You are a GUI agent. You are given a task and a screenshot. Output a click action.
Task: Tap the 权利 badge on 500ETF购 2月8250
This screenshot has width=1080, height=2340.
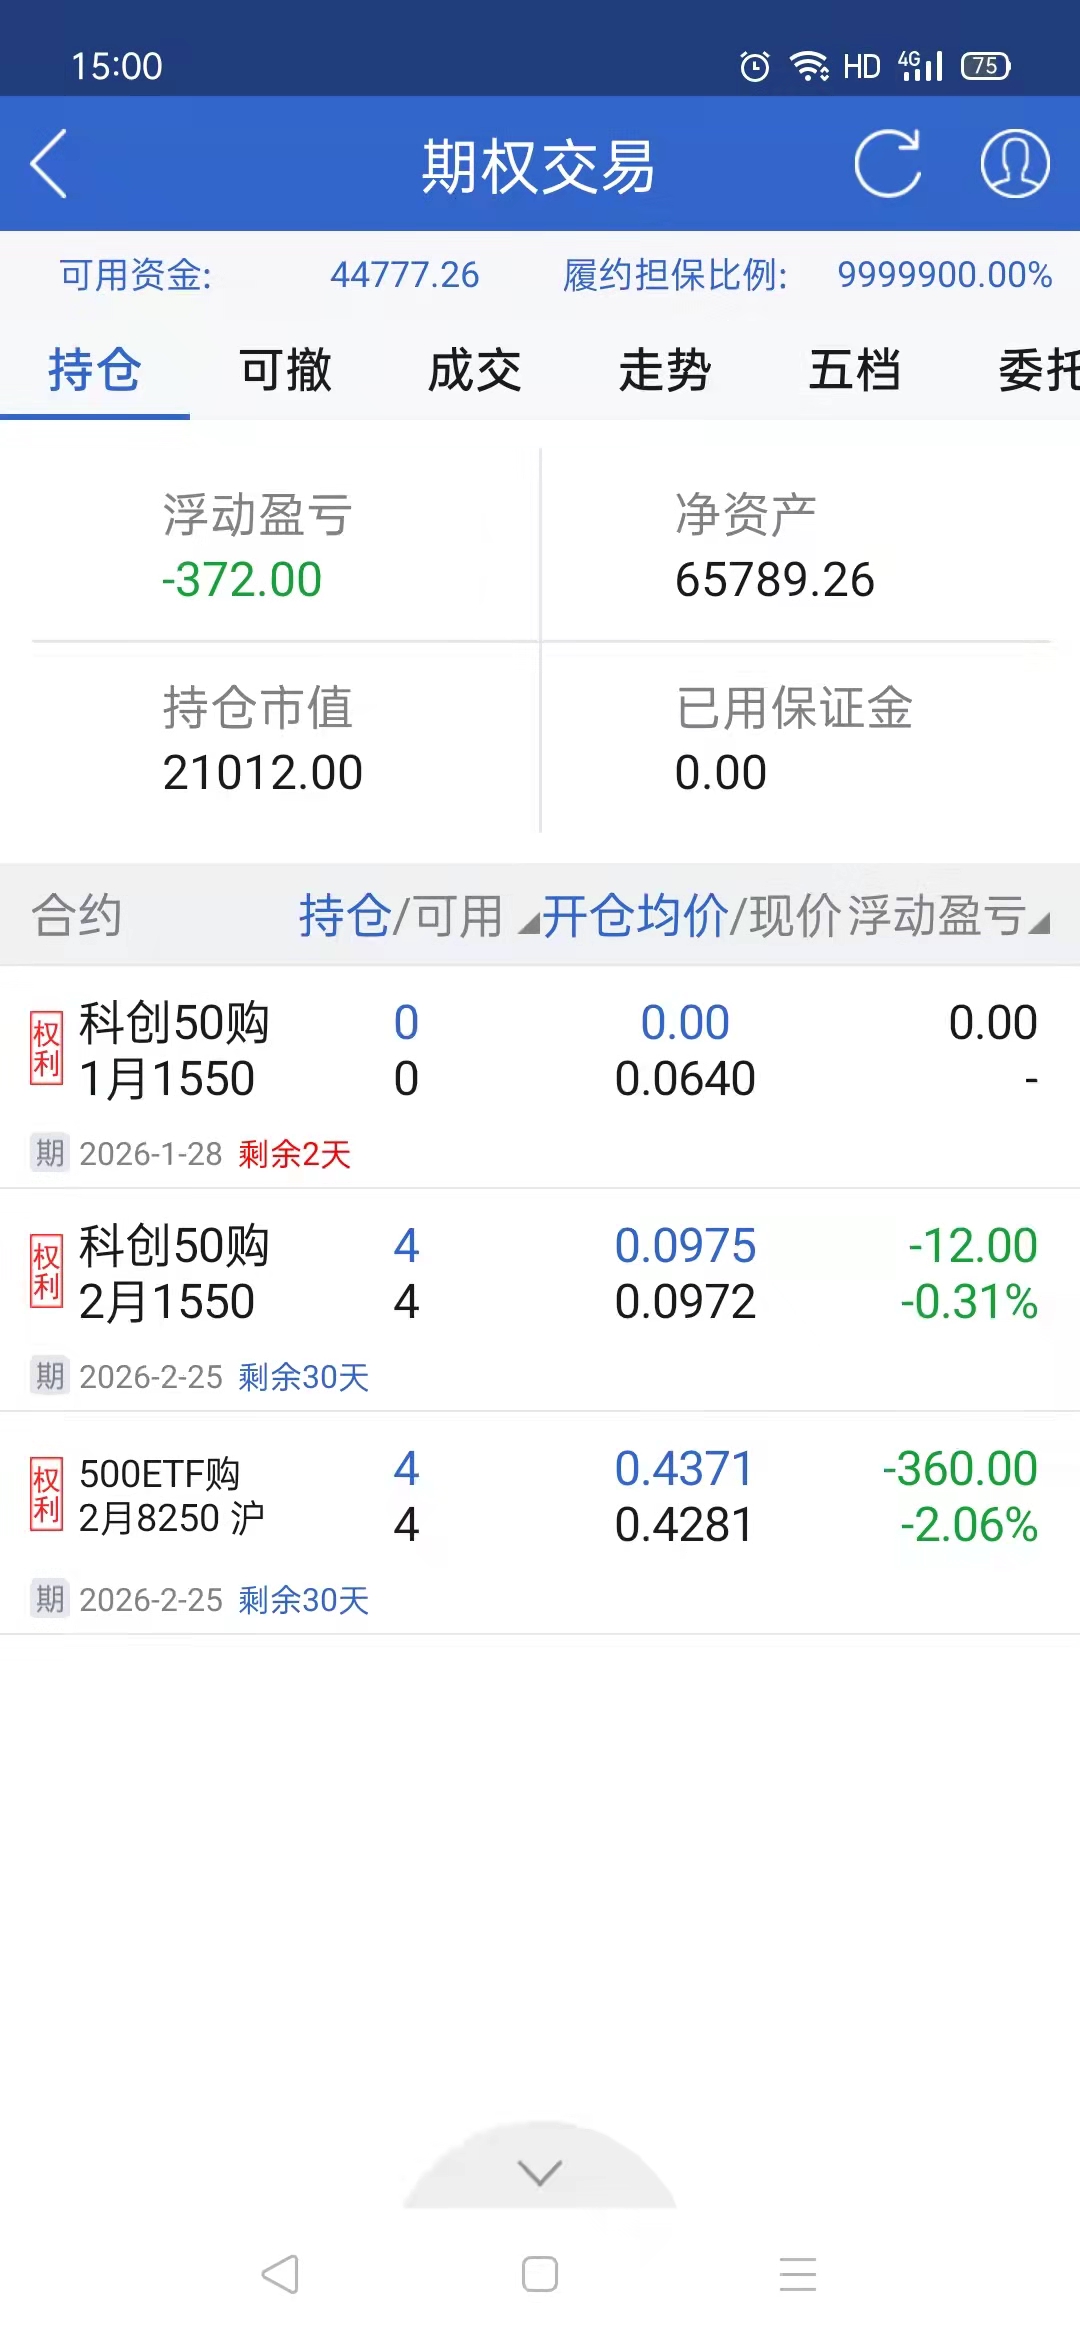pyautogui.click(x=46, y=1496)
